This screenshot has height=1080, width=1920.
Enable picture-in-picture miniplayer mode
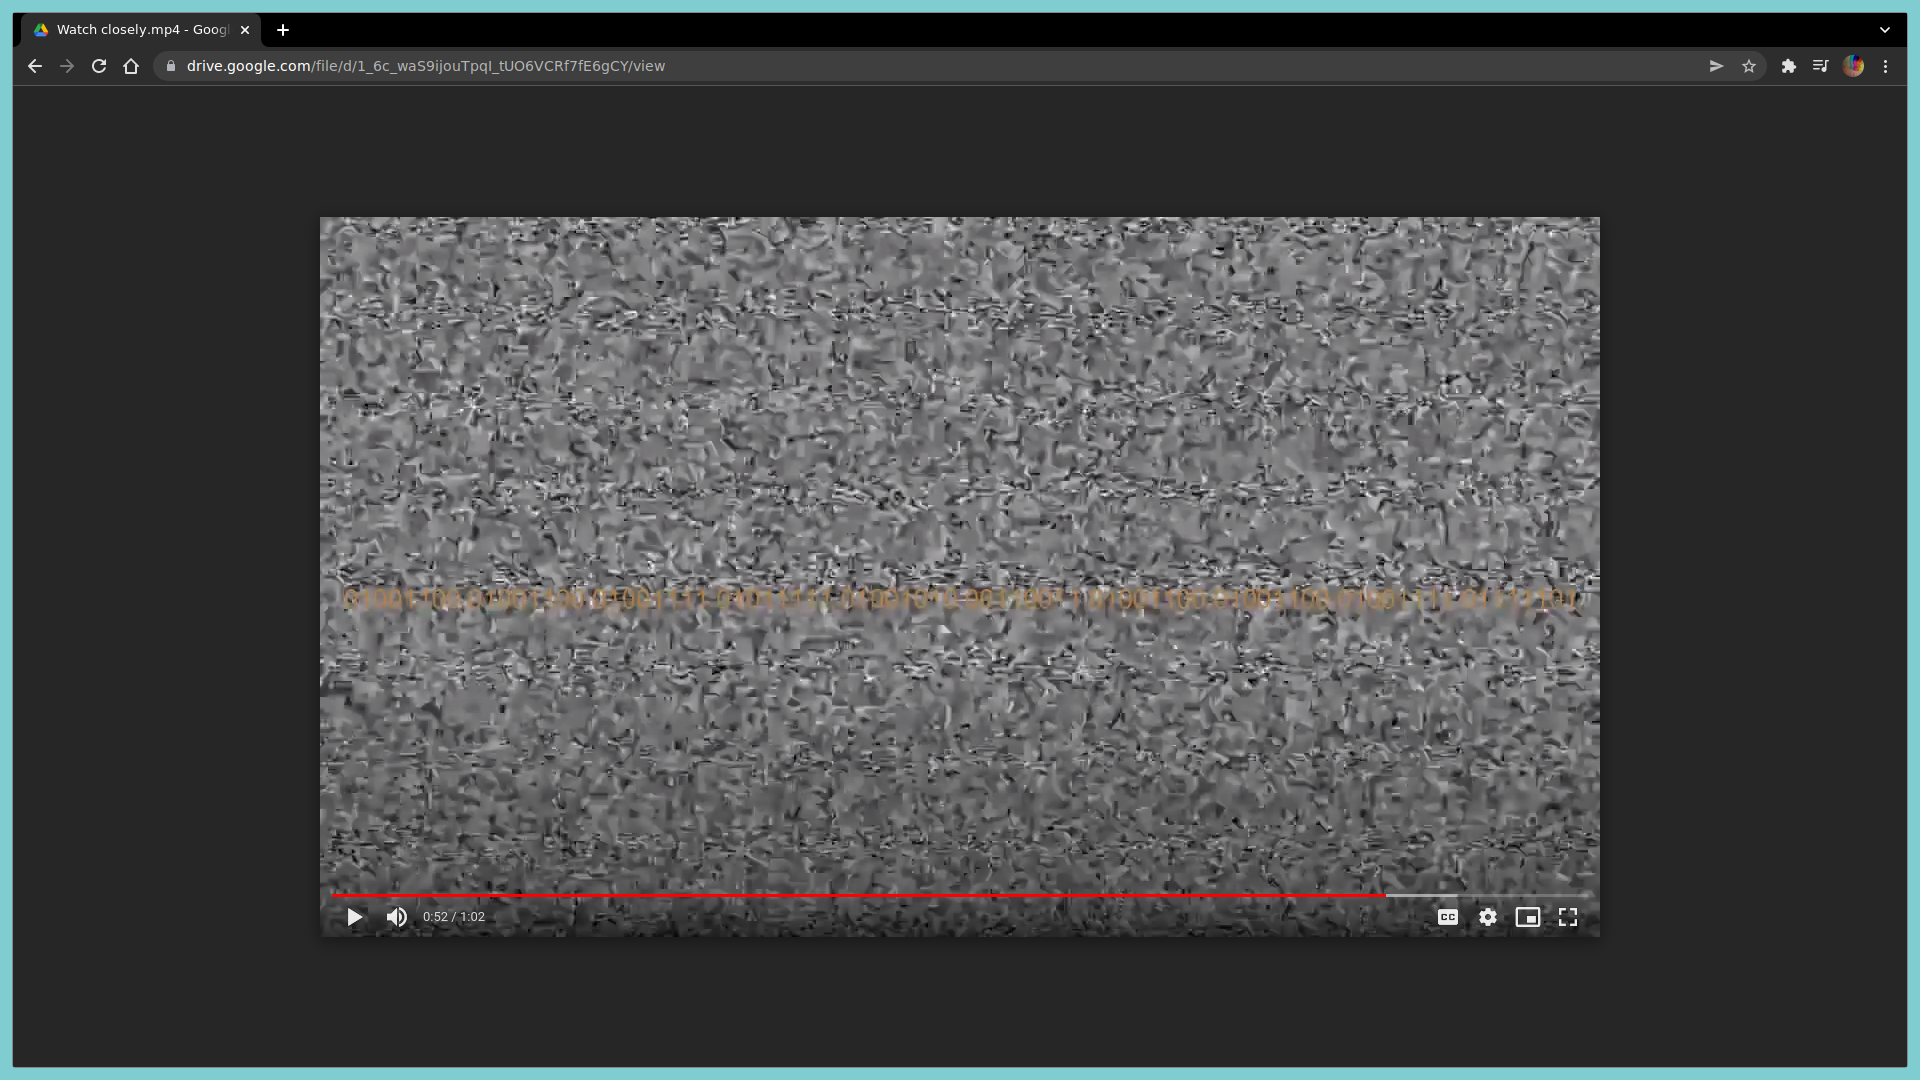click(x=1527, y=917)
